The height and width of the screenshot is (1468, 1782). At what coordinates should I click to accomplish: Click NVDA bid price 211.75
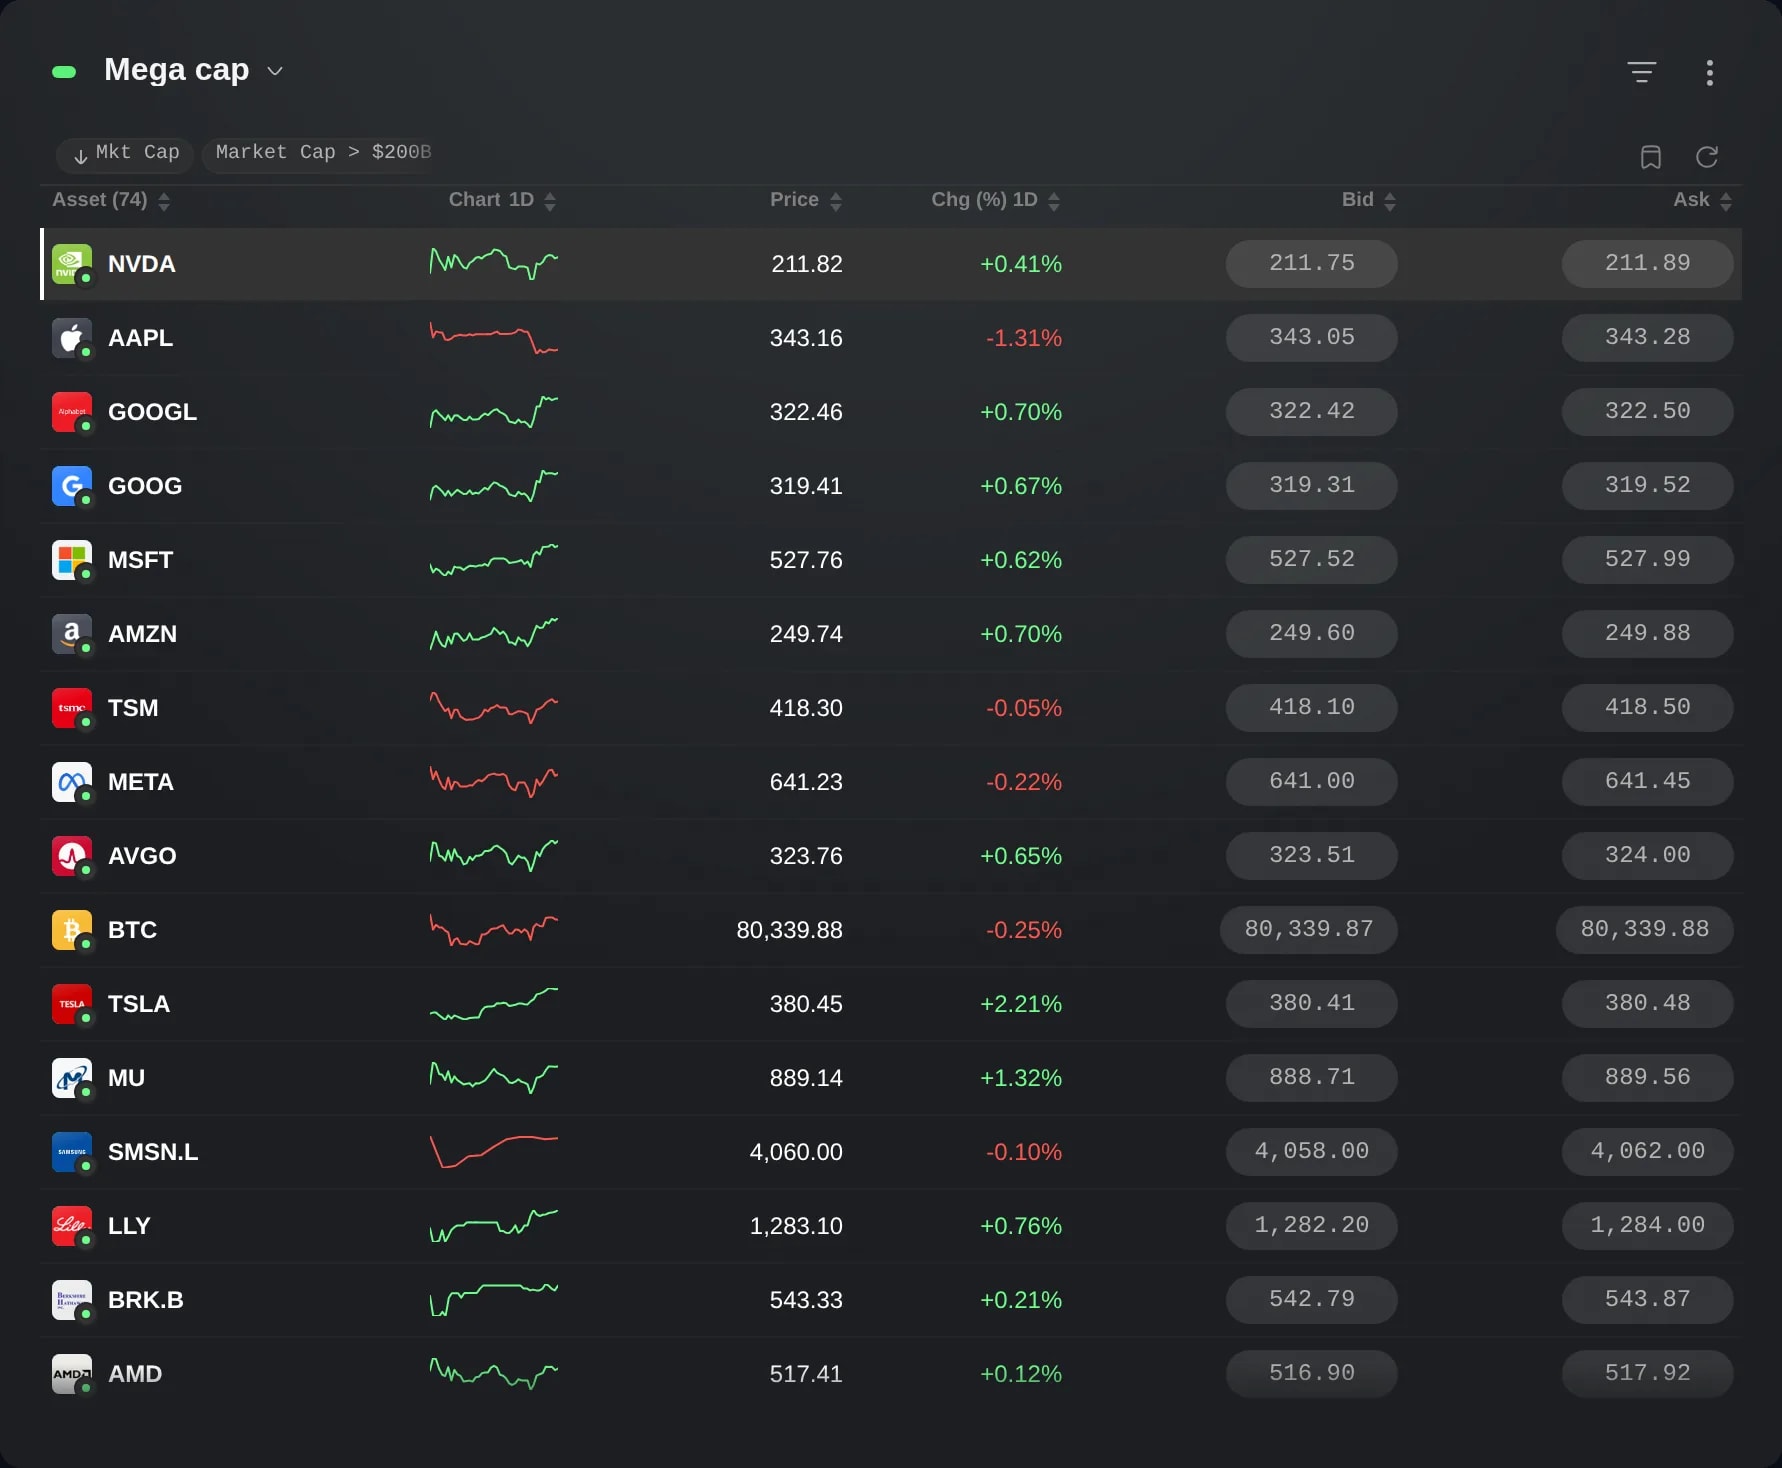(1312, 264)
